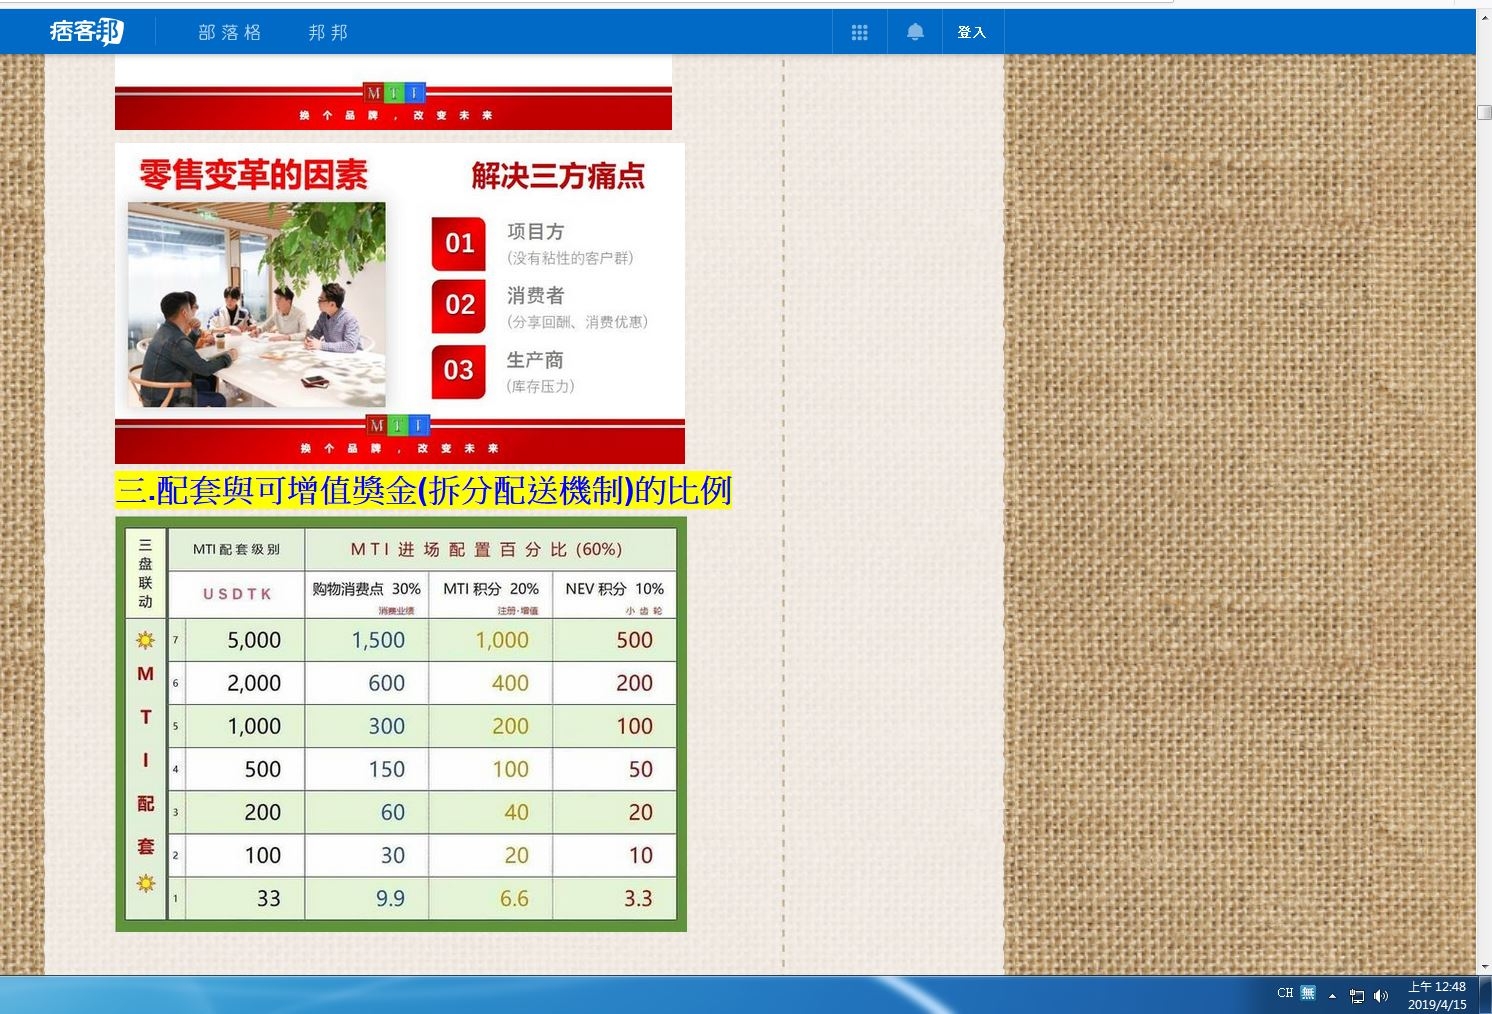Open the apps grid menu icon
The height and width of the screenshot is (1014, 1492).
859,32
